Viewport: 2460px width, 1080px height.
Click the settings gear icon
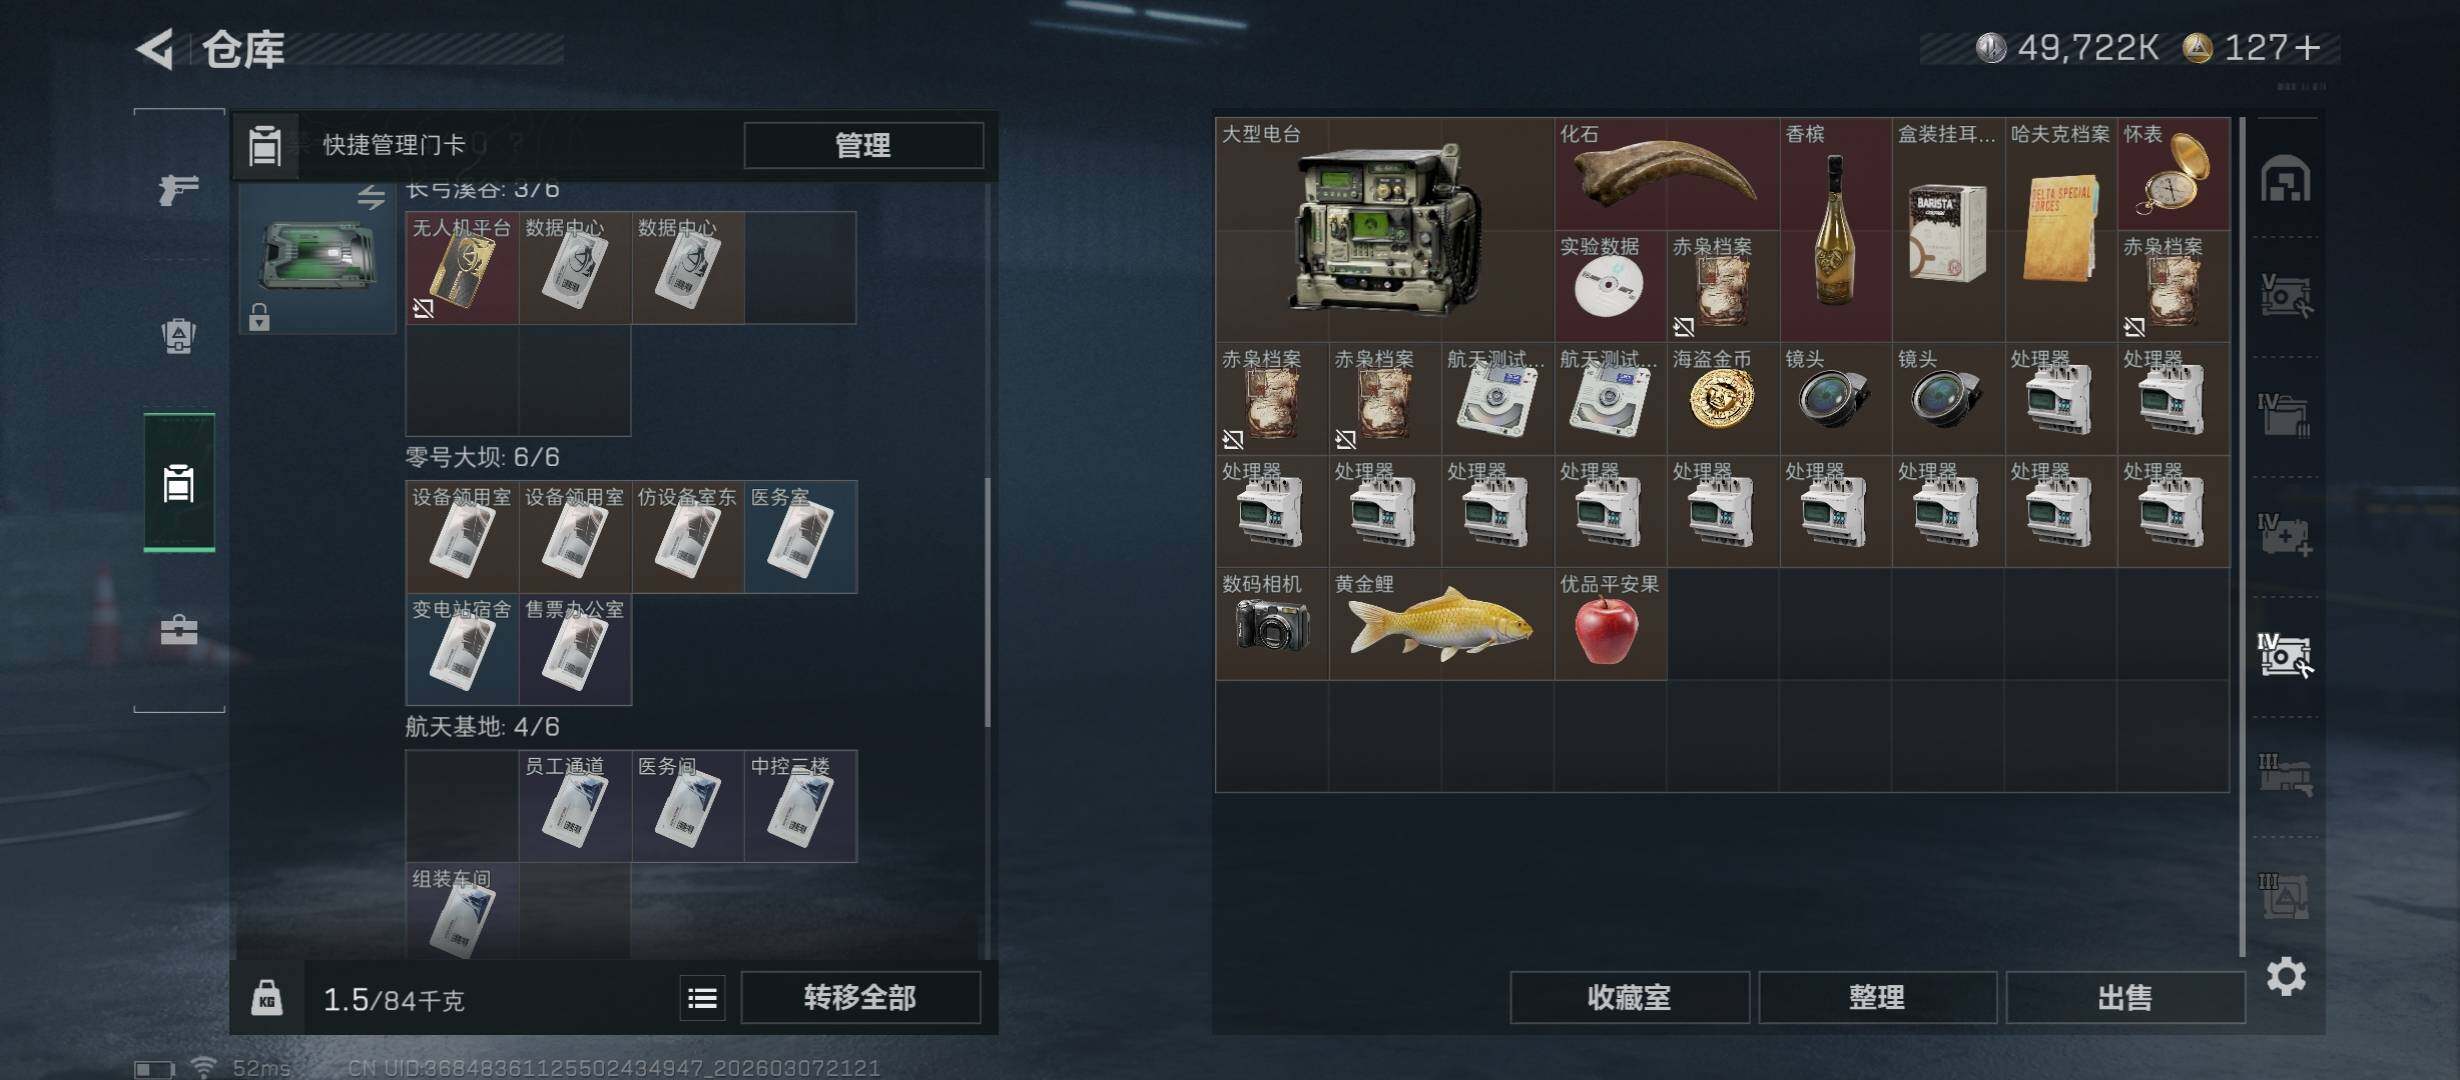[x=2286, y=976]
